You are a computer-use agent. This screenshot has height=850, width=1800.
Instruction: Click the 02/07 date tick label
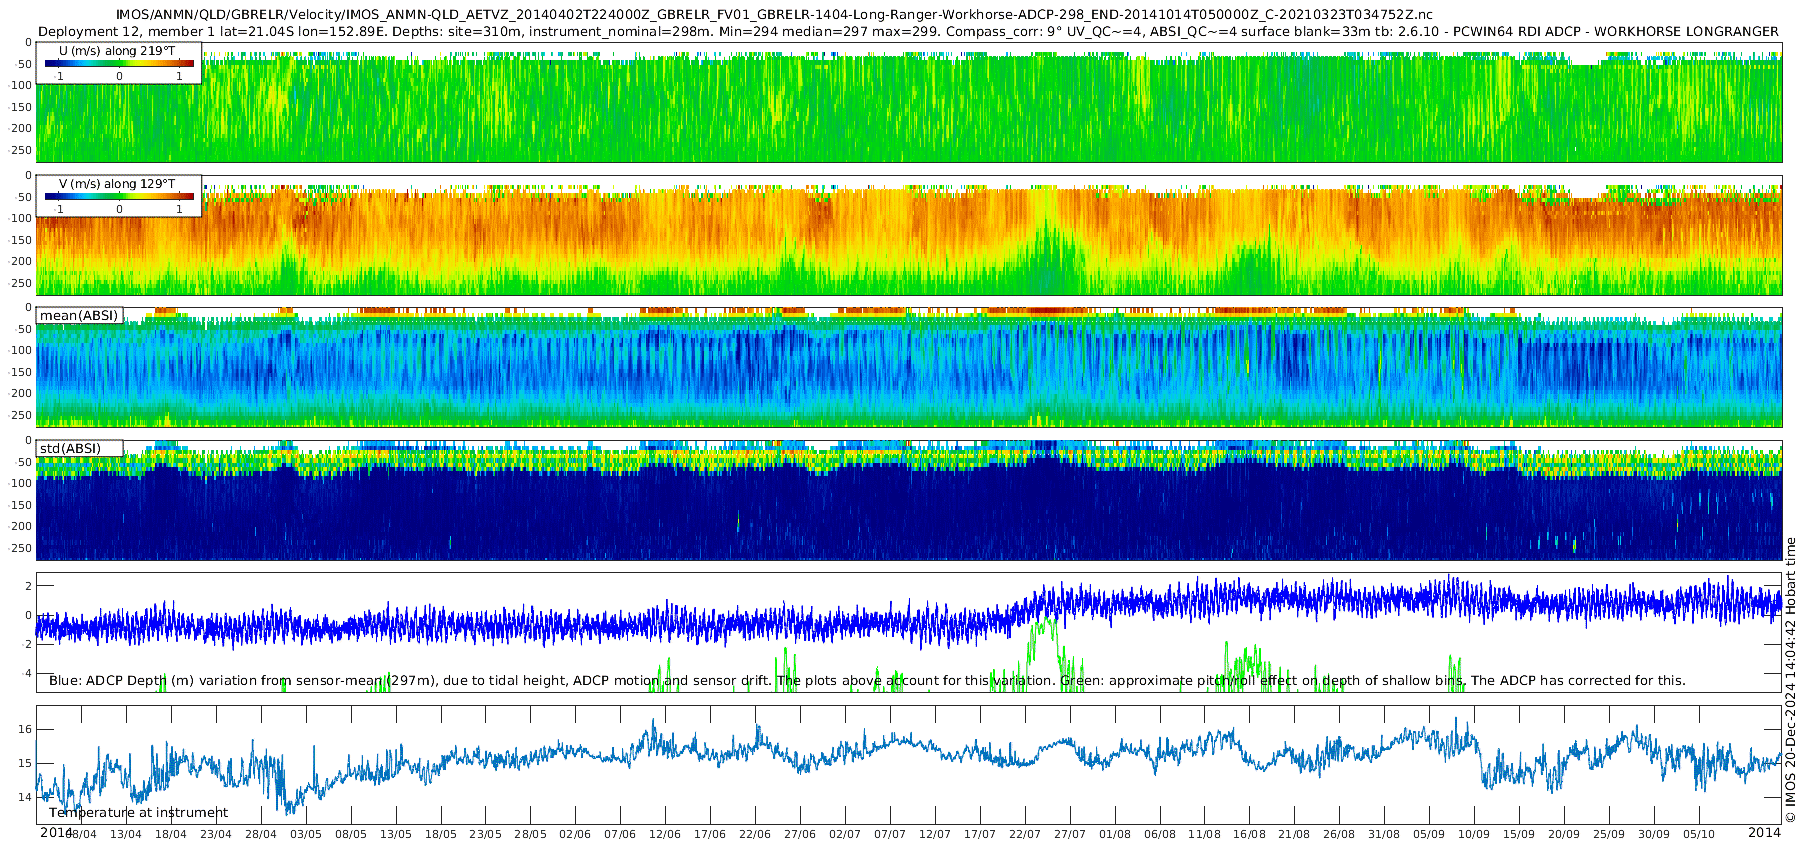click(845, 834)
